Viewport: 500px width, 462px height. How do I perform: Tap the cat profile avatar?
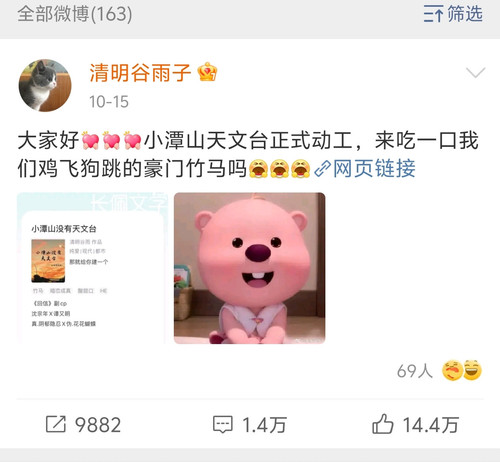45,85
